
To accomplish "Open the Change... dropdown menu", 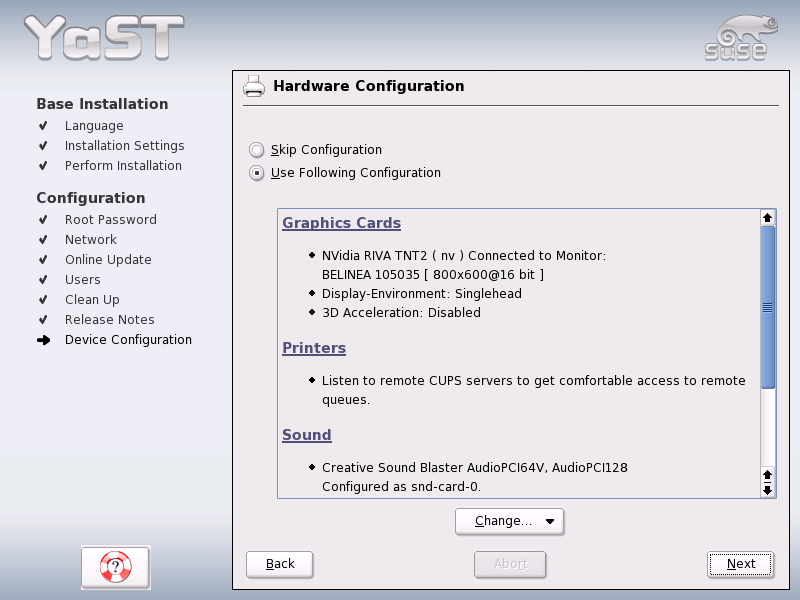I will pyautogui.click(x=509, y=521).
